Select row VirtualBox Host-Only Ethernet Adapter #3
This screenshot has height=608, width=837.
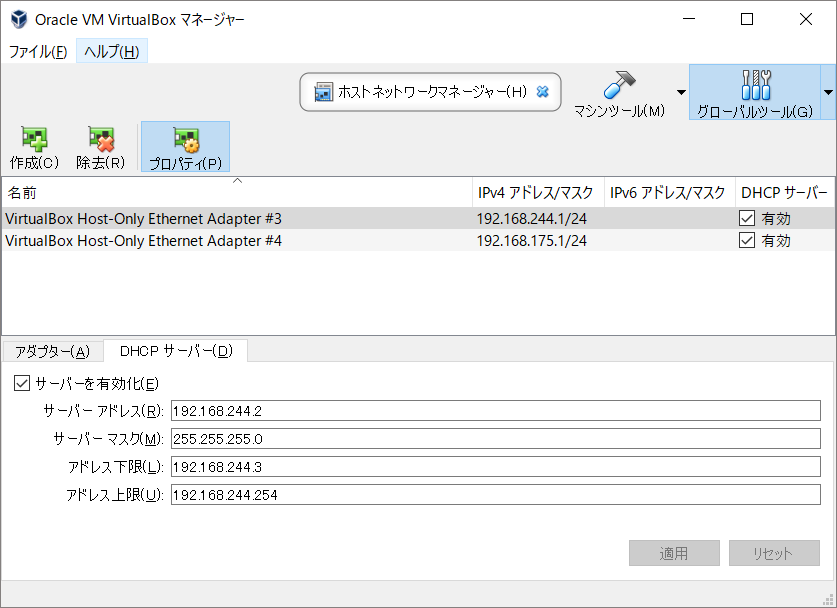click(418, 218)
